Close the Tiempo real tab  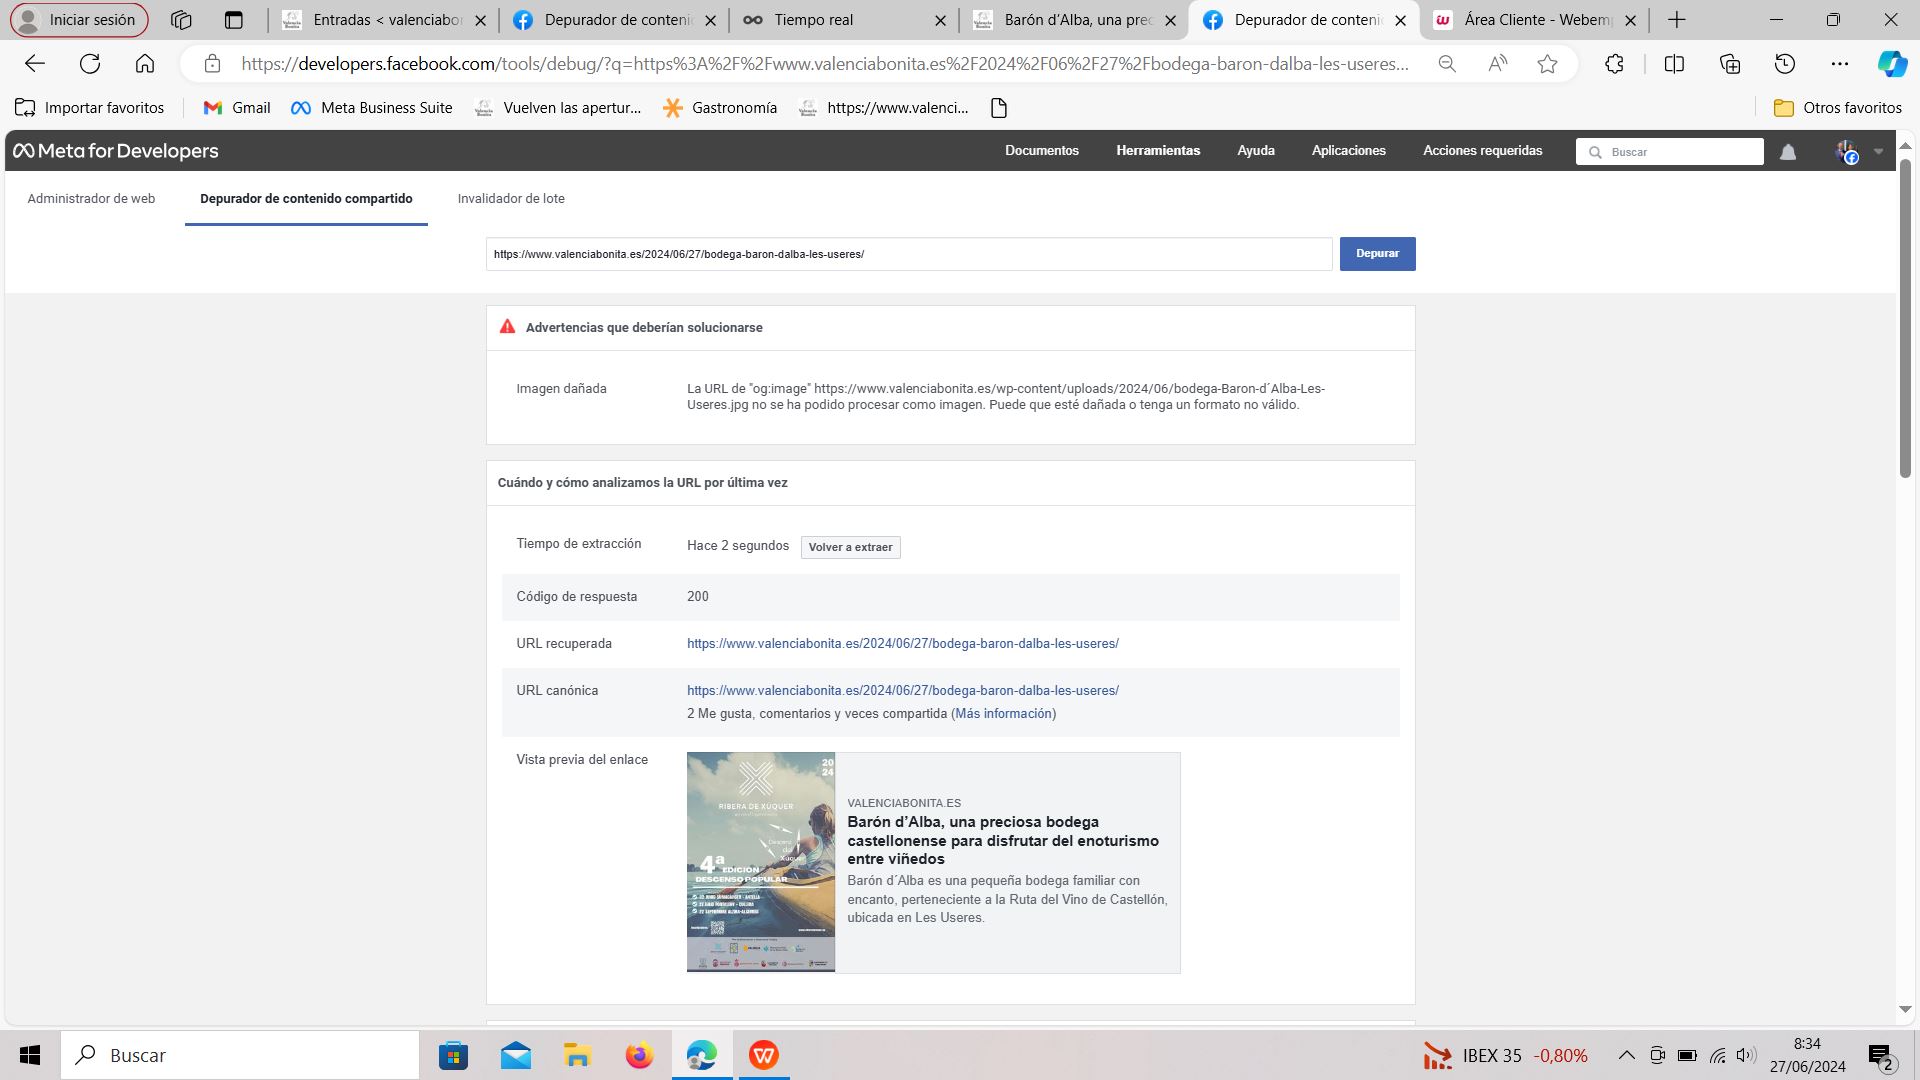tap(940, 20)
